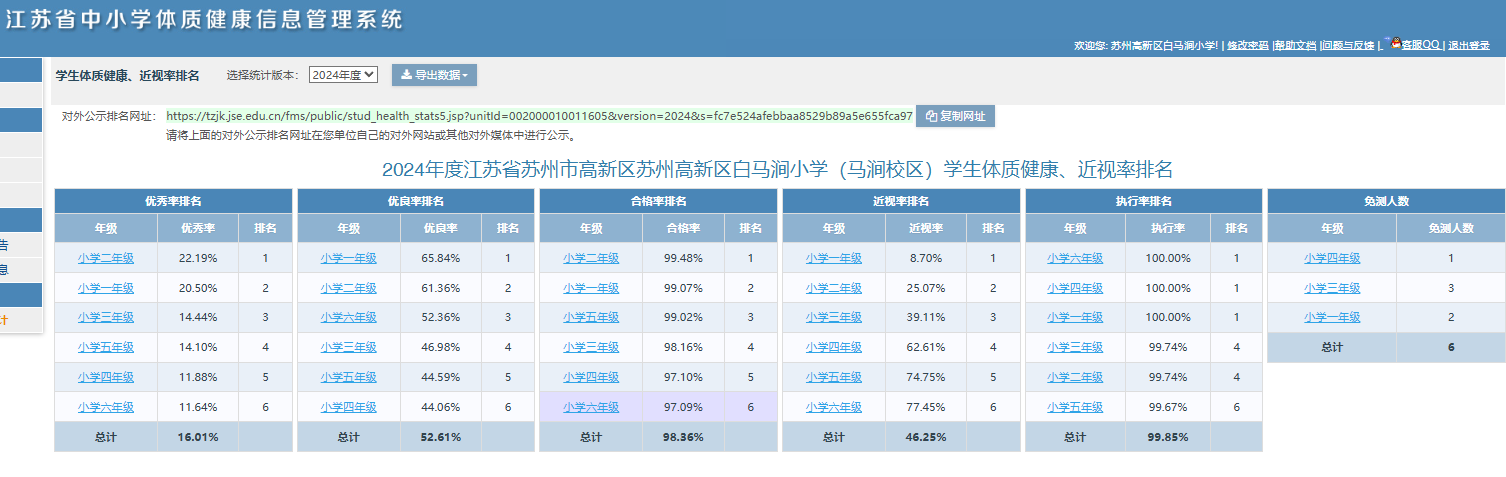Open 小学五年级 in the 优秀率排名 table

[x=106, y=347]
